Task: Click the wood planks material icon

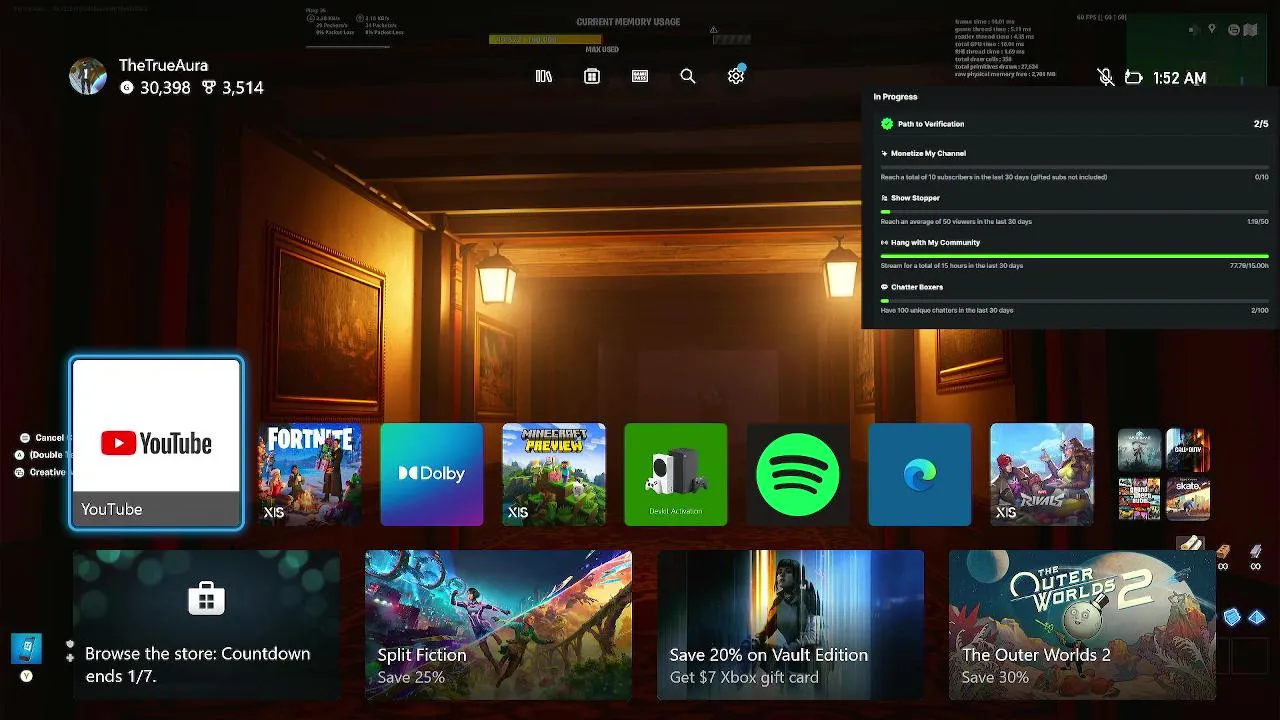Action: (1190, 545)
